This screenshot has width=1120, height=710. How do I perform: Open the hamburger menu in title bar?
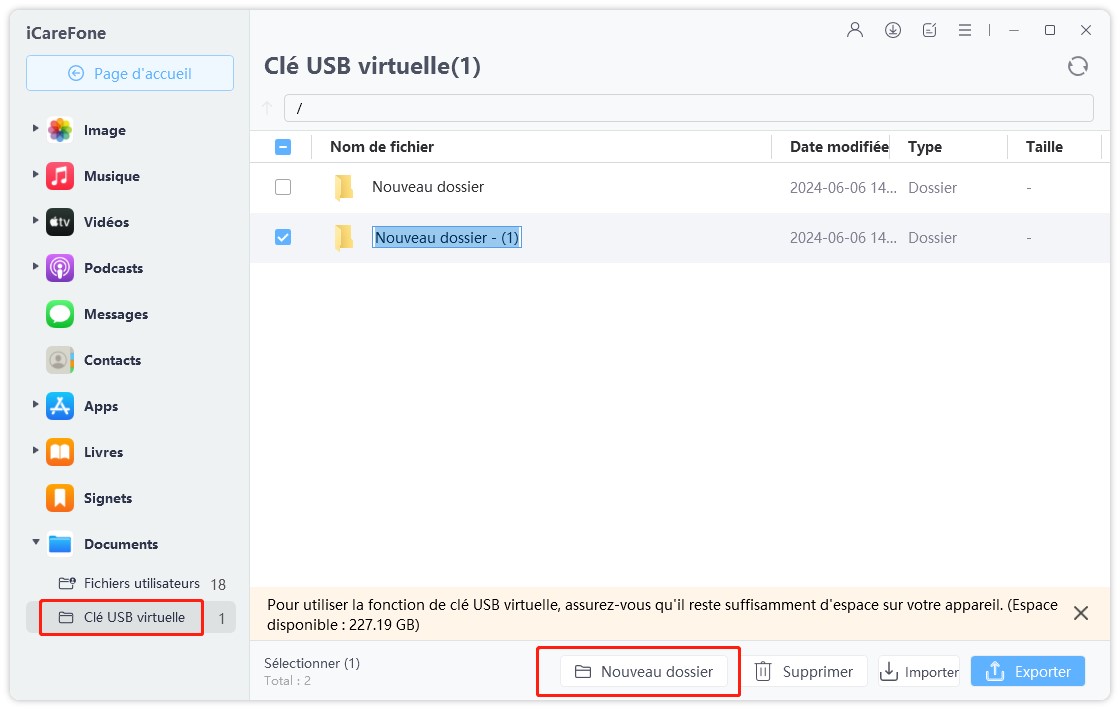[x=965, y=30]
